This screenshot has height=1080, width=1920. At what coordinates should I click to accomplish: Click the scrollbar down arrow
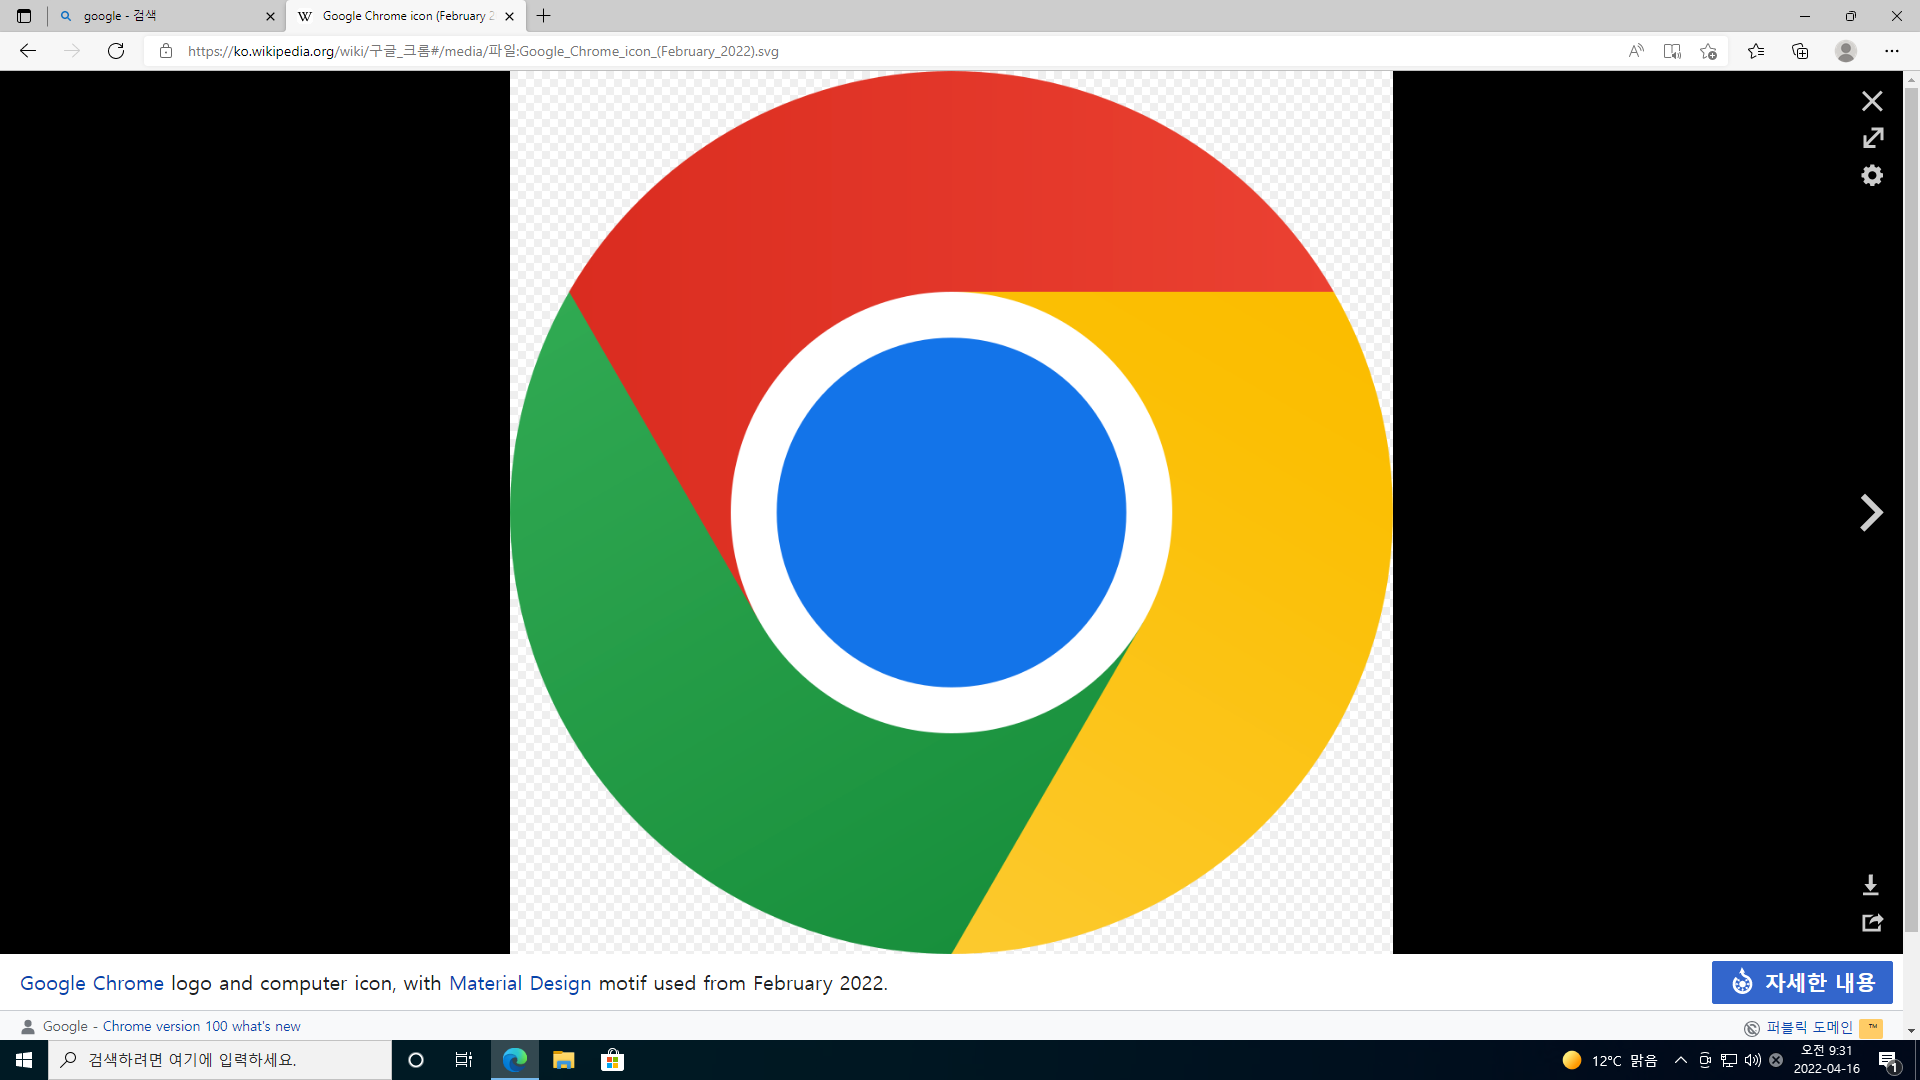tap(1911, 1030)
